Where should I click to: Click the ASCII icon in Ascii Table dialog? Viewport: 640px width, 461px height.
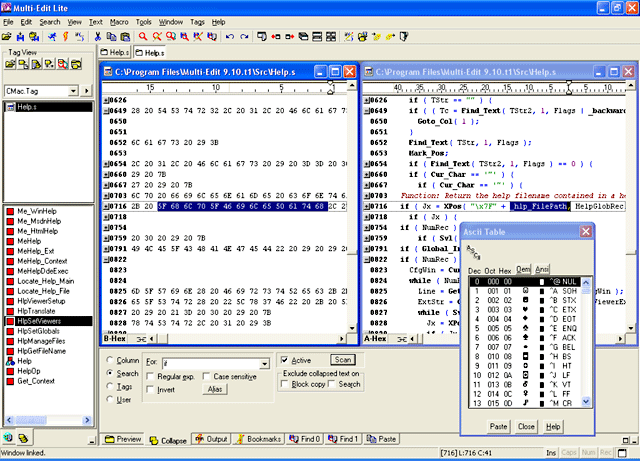pyautogui.click(x=473, y=252)
